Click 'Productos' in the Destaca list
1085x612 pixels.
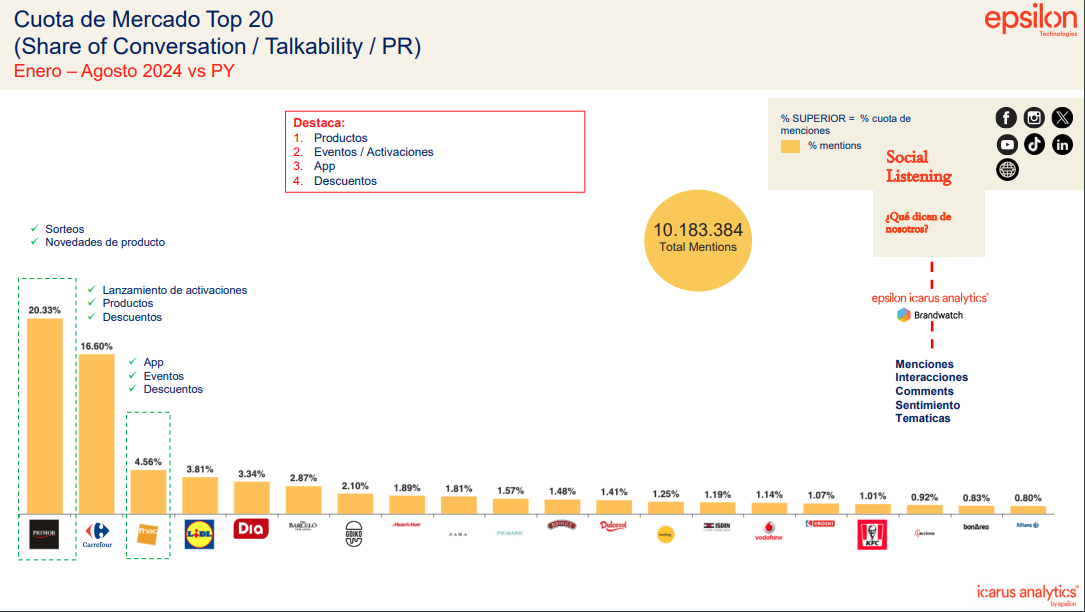pyautogui.click(x=340, y=138)
